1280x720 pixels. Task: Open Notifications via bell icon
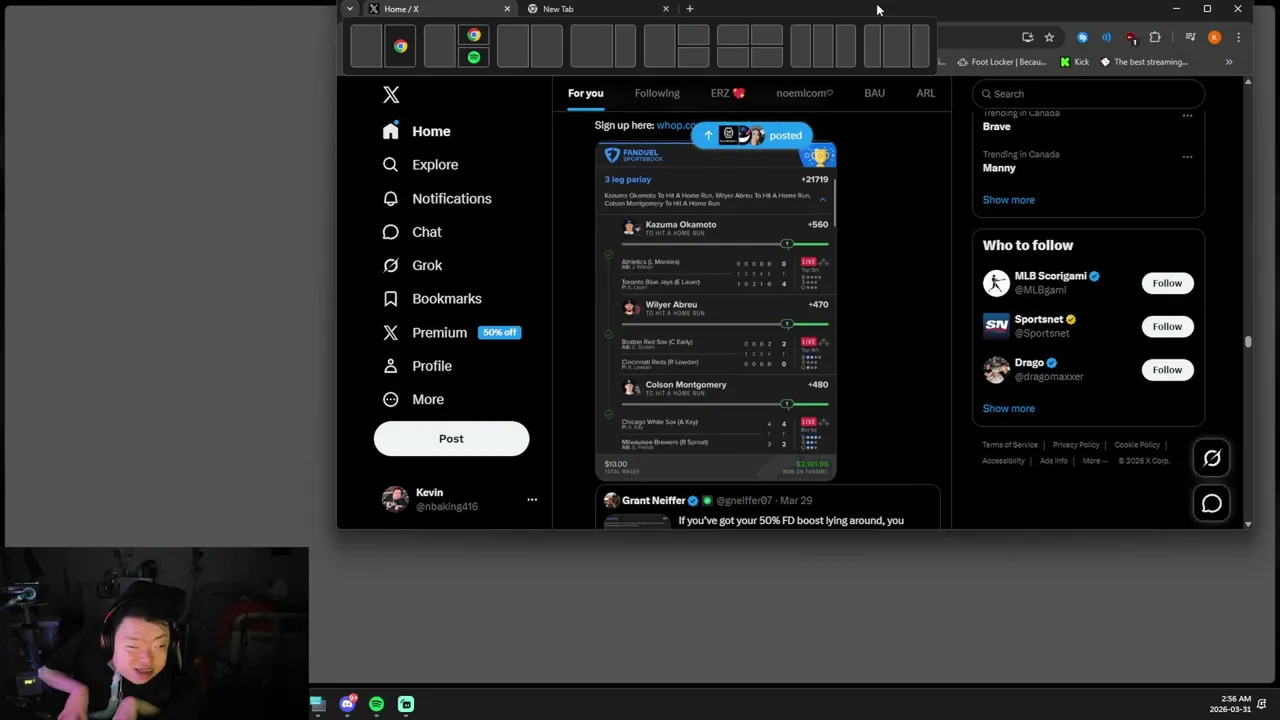(x=391, y=198)
